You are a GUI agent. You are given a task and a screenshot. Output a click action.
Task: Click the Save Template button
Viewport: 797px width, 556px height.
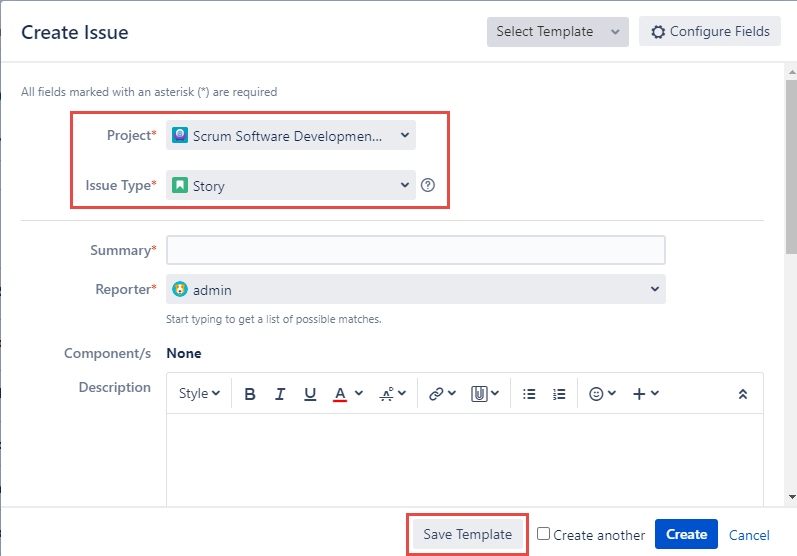tap(467, 535)
